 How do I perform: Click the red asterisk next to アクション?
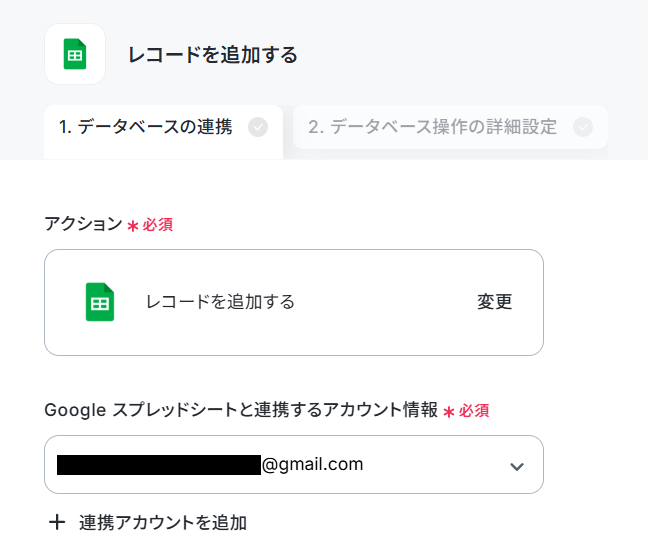(x=133, y=226)
